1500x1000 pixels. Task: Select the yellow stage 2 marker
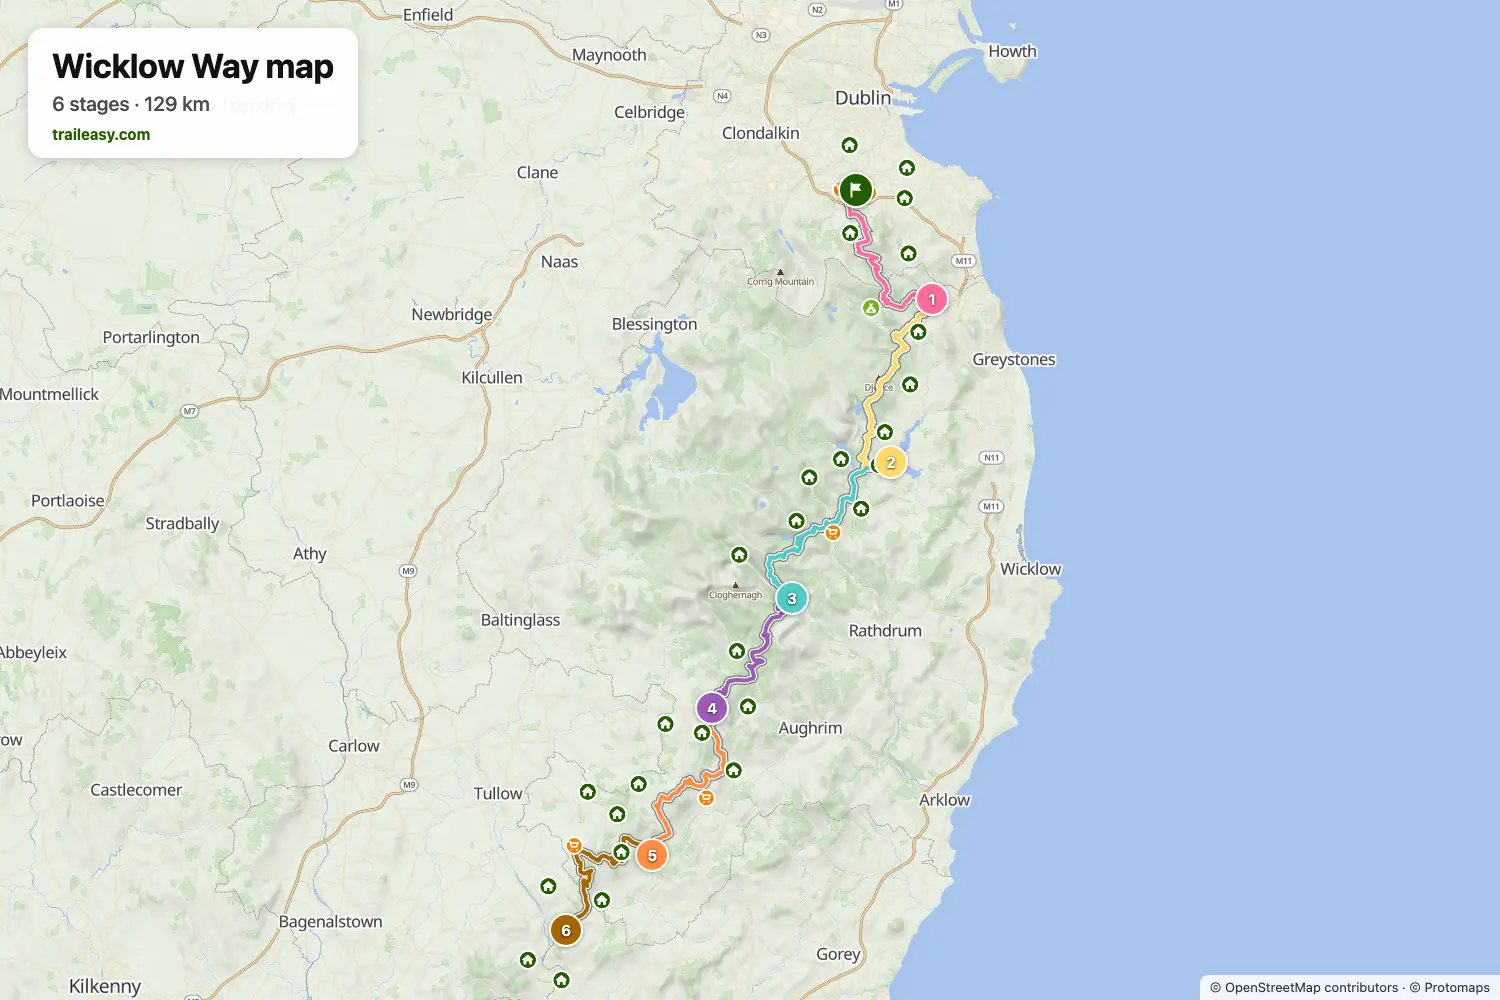890,462
